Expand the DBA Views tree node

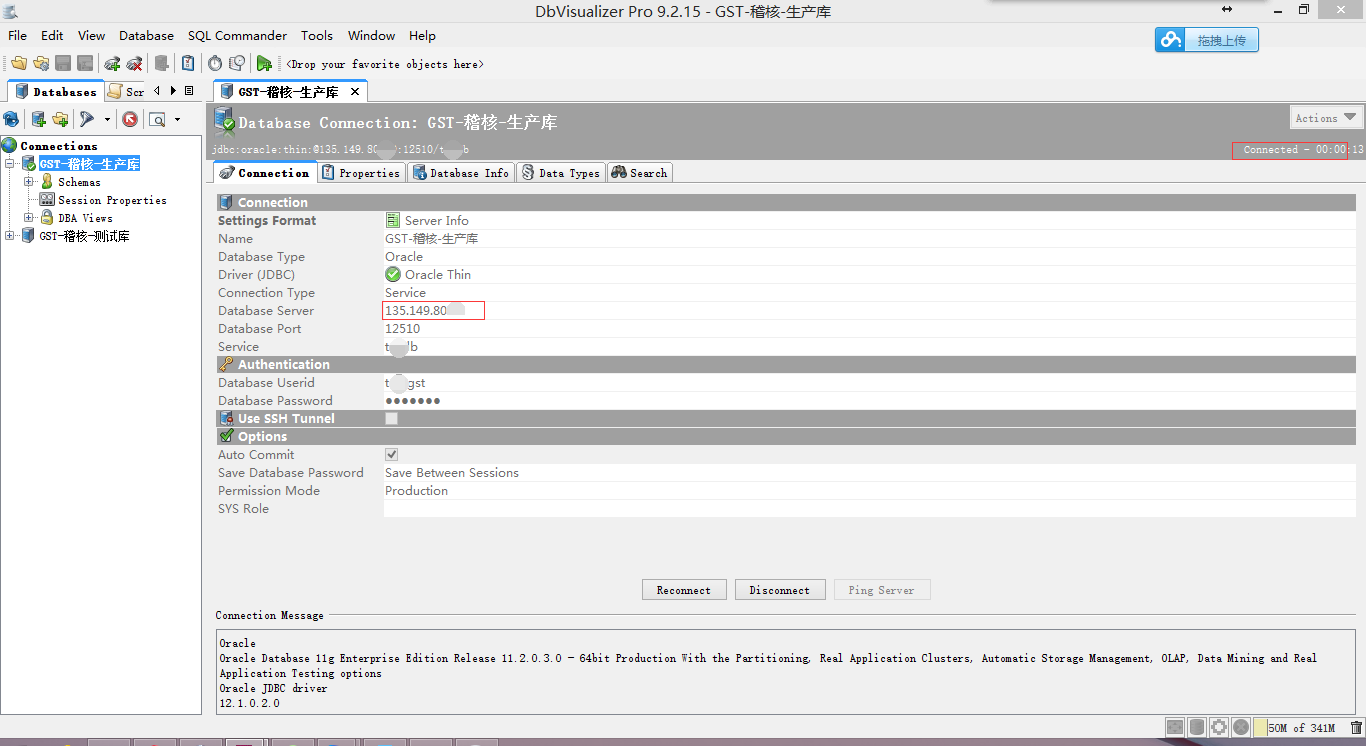29,218
